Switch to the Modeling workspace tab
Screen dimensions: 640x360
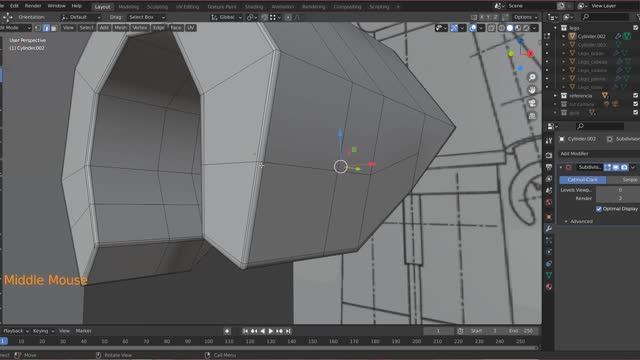click(129, 7)
